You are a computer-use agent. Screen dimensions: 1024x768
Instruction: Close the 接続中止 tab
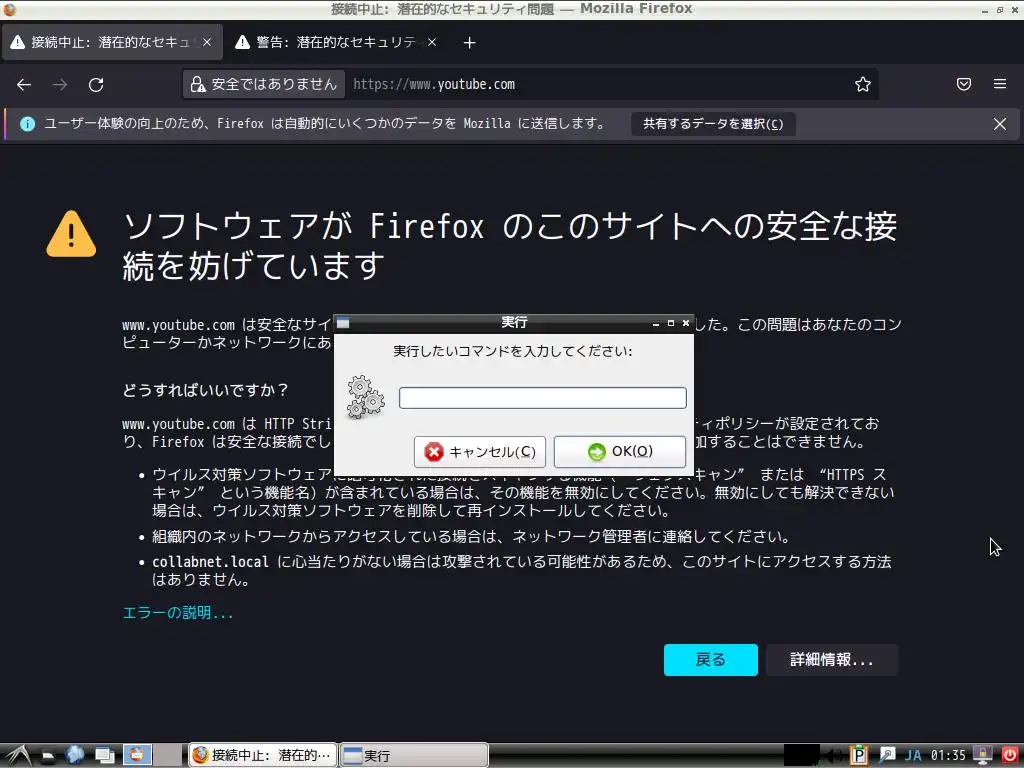tap(207, 42)
